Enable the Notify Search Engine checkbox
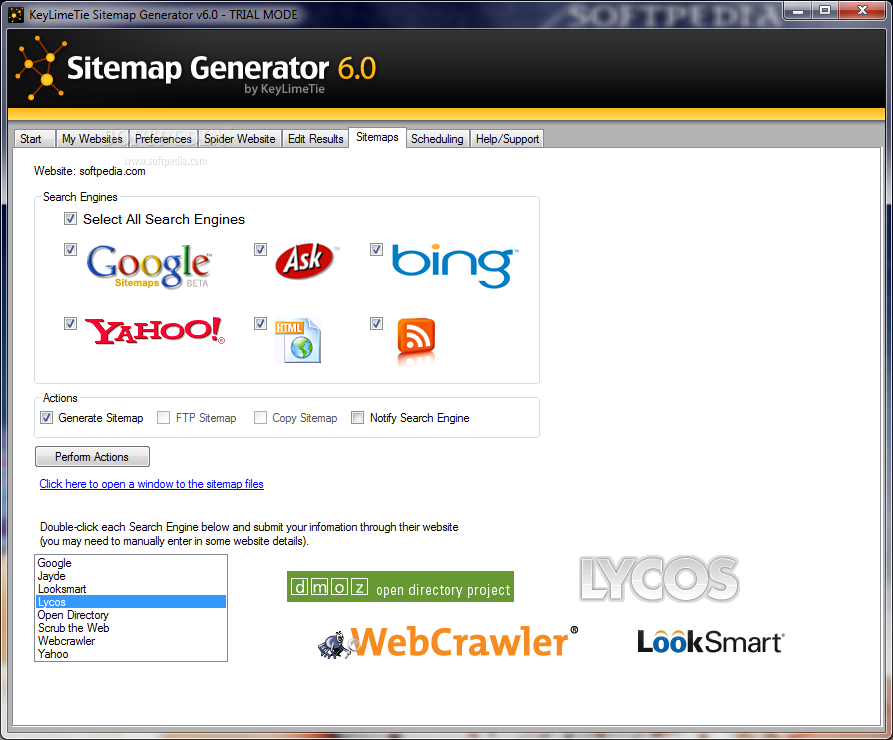Screen dimensions: 893x740 coord(358,418)
